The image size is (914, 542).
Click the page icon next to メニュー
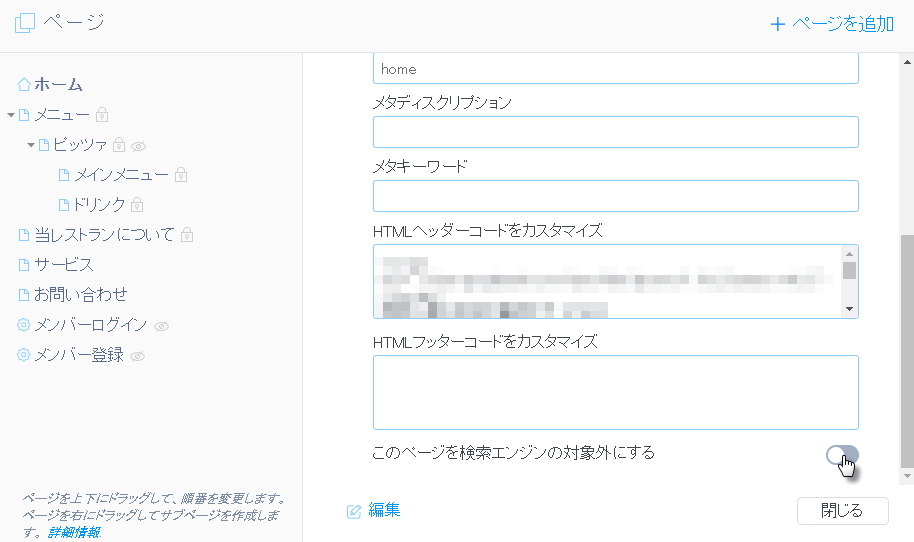[x=24, y=115]
